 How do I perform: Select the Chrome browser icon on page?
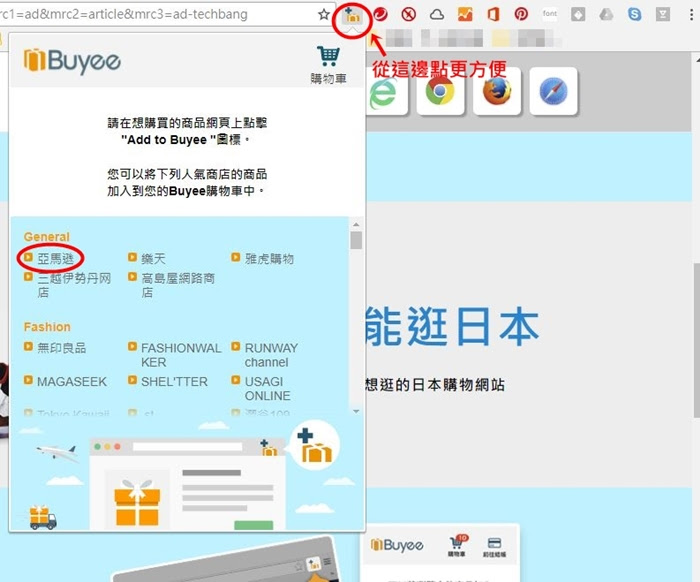[440, 91]
